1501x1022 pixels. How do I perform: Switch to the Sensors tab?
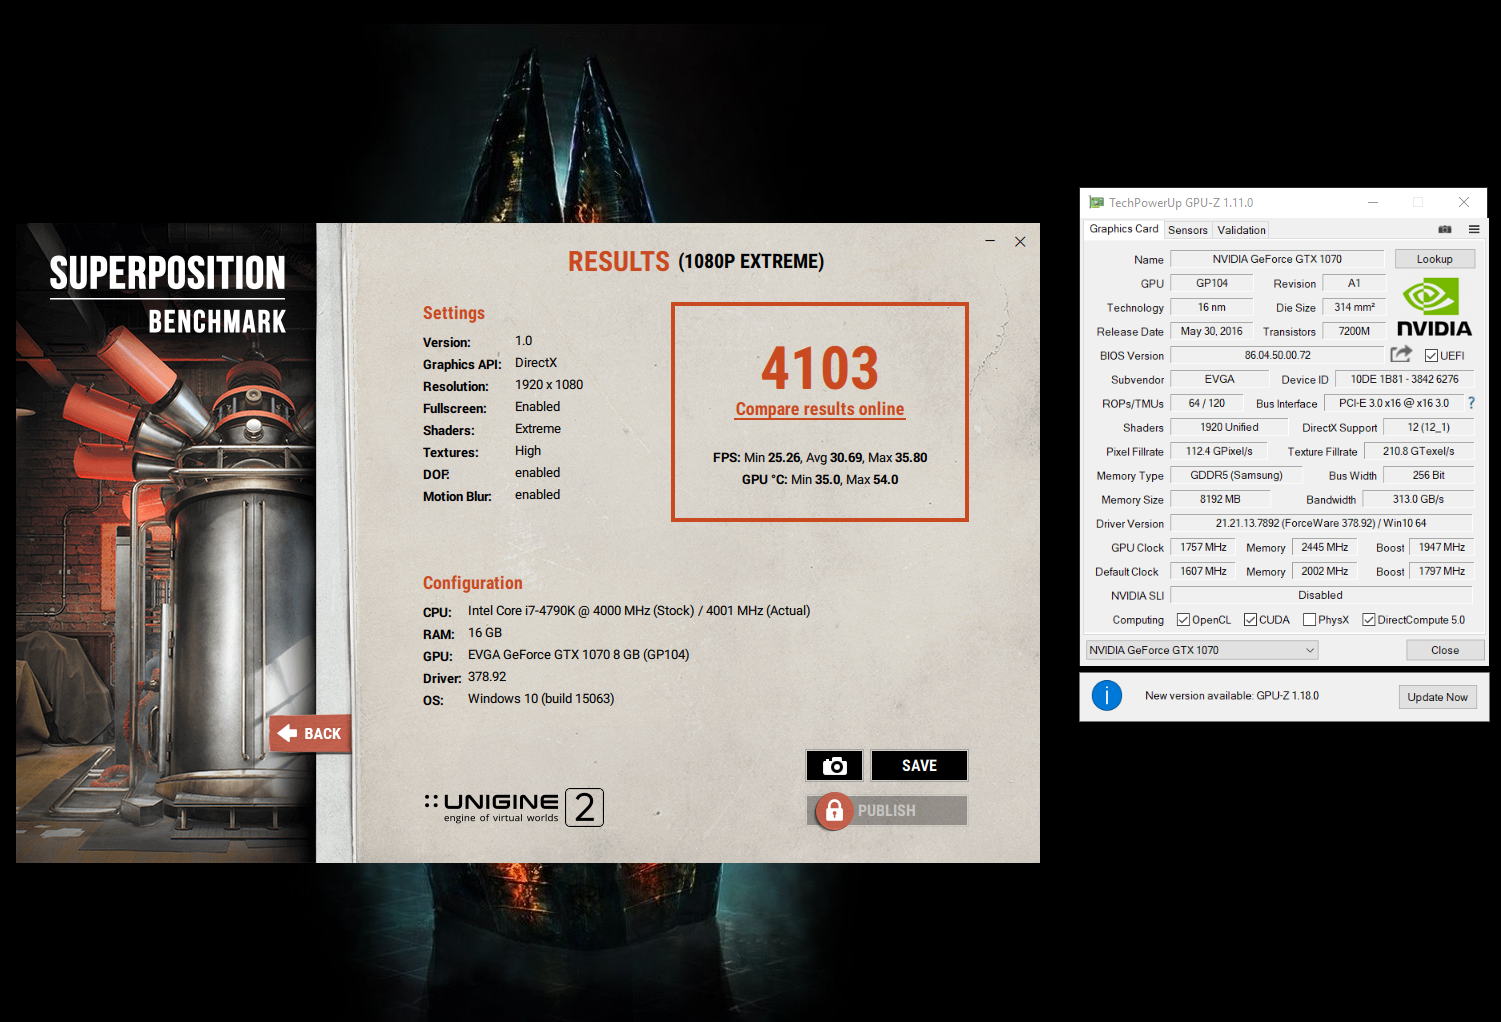coord(1188,230)
